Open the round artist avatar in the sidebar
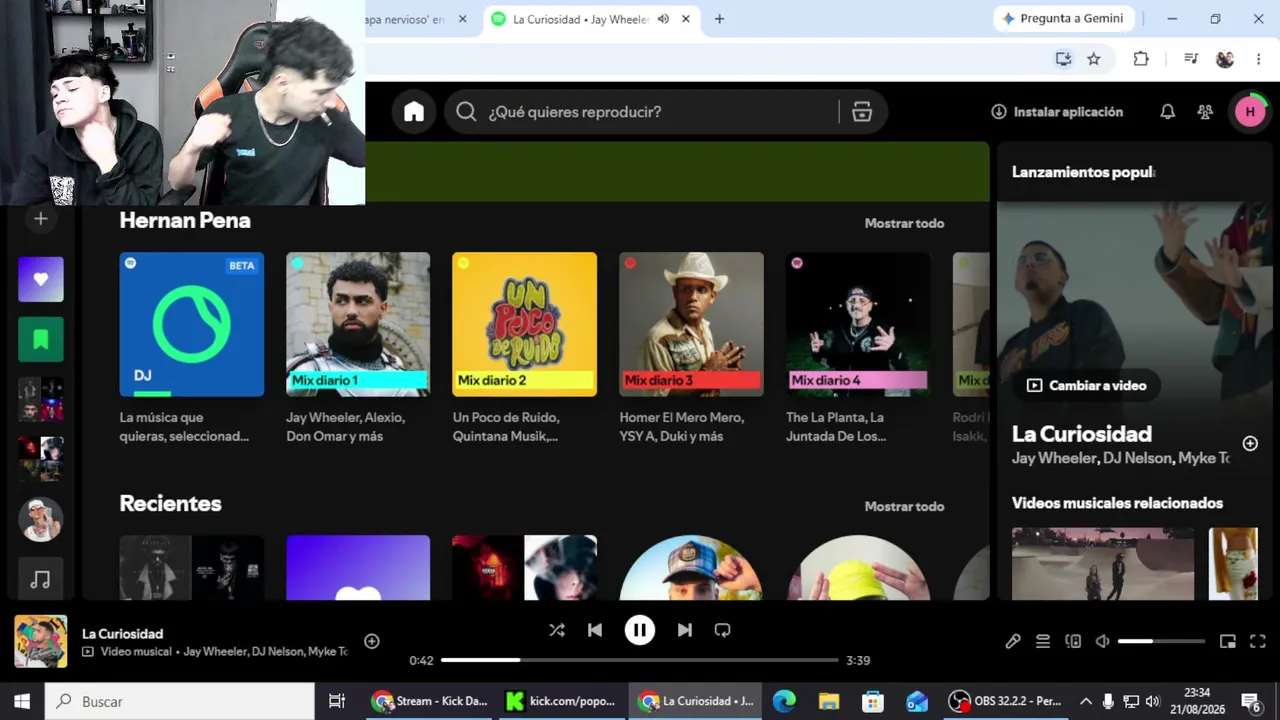Image resolution: width=1280 pixels, height=720 pixels. pos(41,519)
